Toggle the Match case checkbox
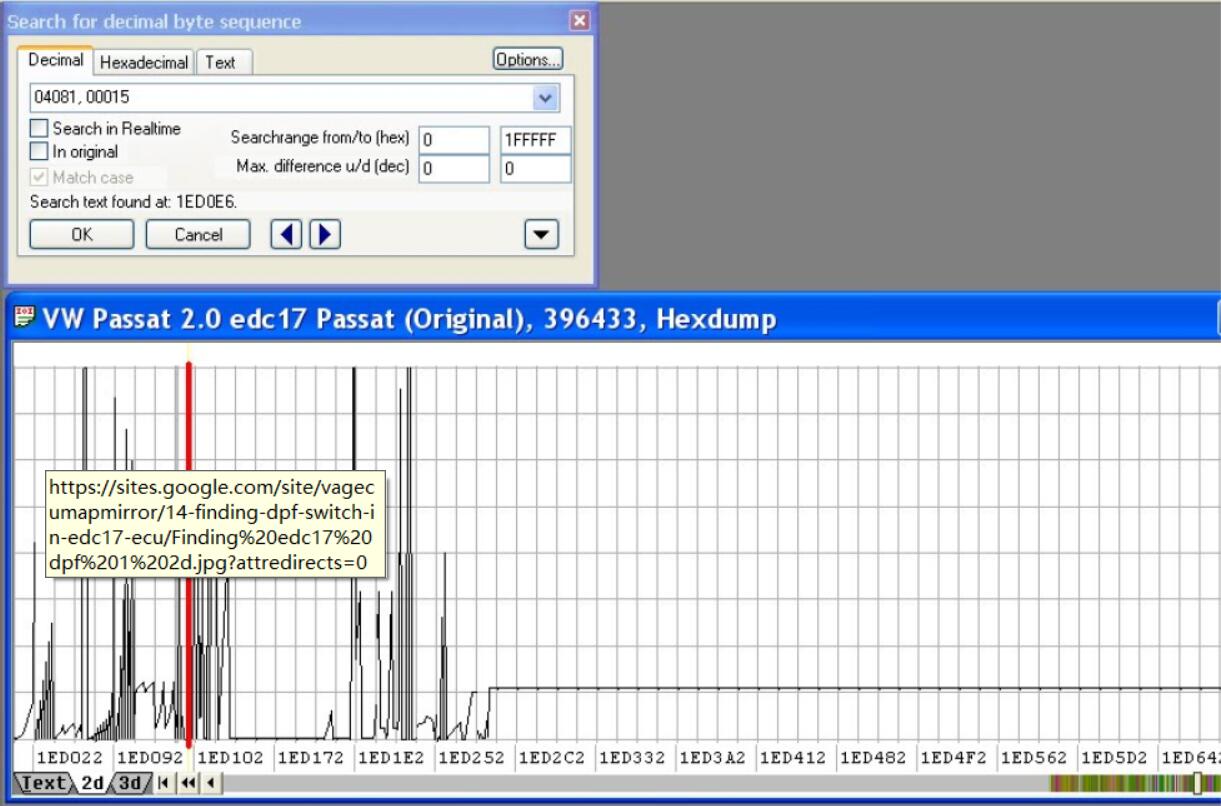The image size is (1221, 806). click(x=38, y=177)
